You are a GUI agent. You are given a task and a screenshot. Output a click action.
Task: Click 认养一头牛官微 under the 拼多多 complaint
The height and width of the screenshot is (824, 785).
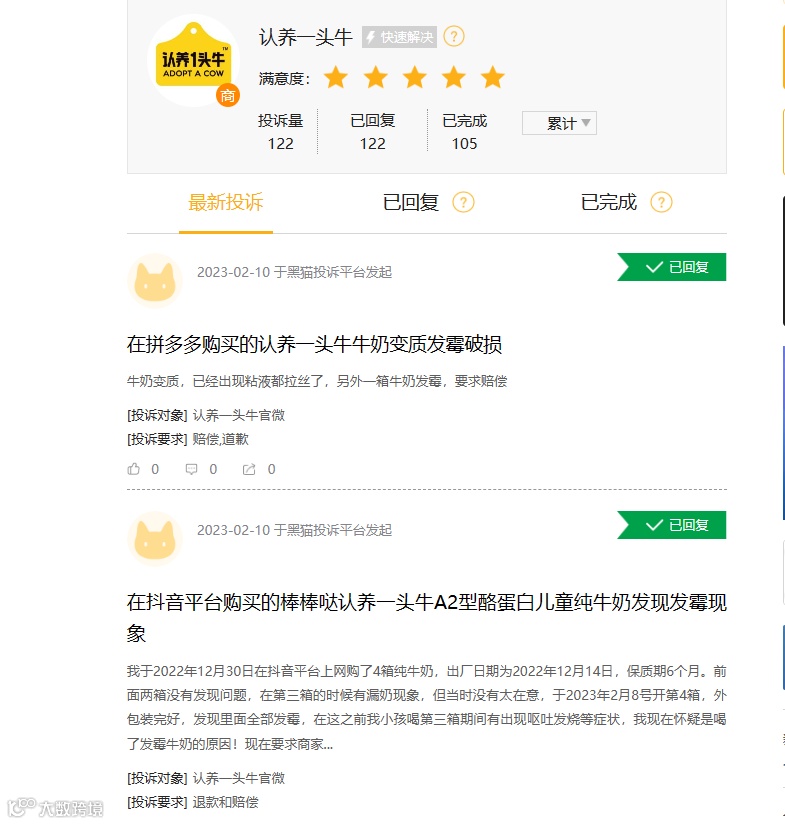pyautogui.click(x=239, y=415)
